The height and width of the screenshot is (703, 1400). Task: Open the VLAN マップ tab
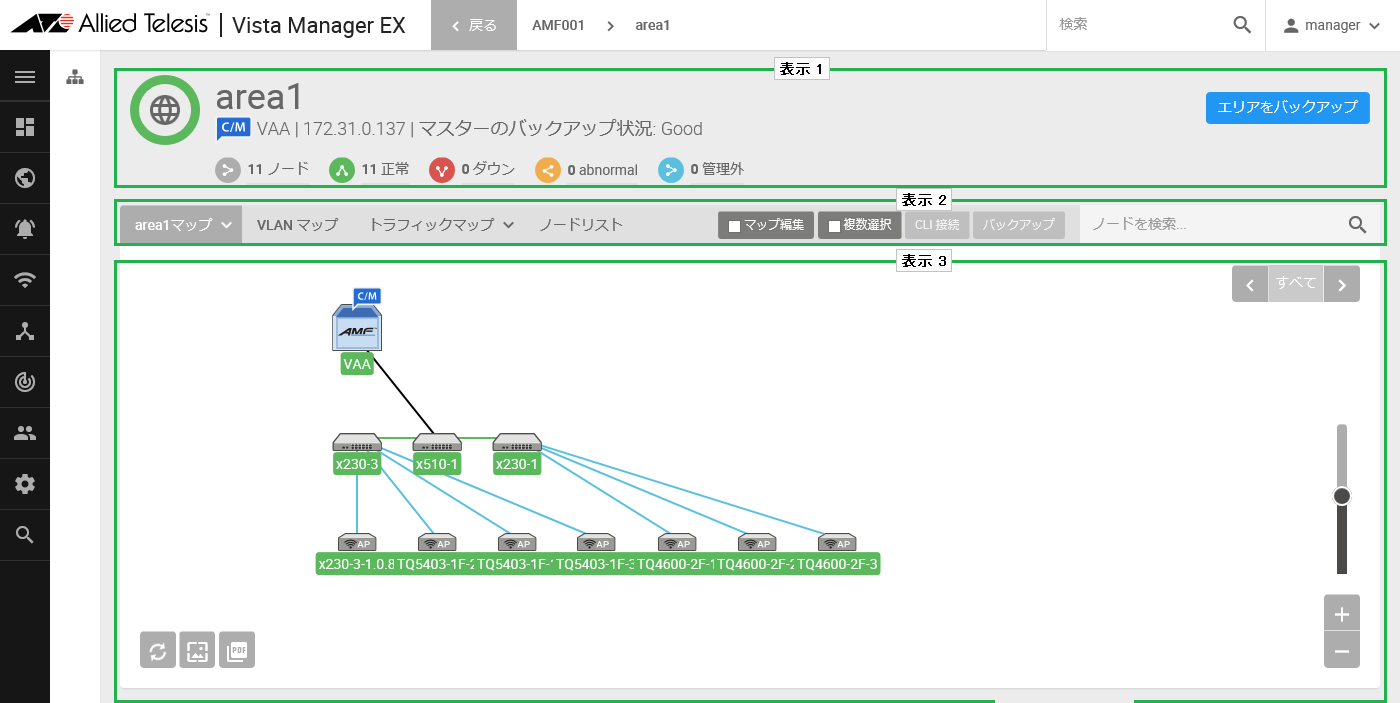pos(297,225)
